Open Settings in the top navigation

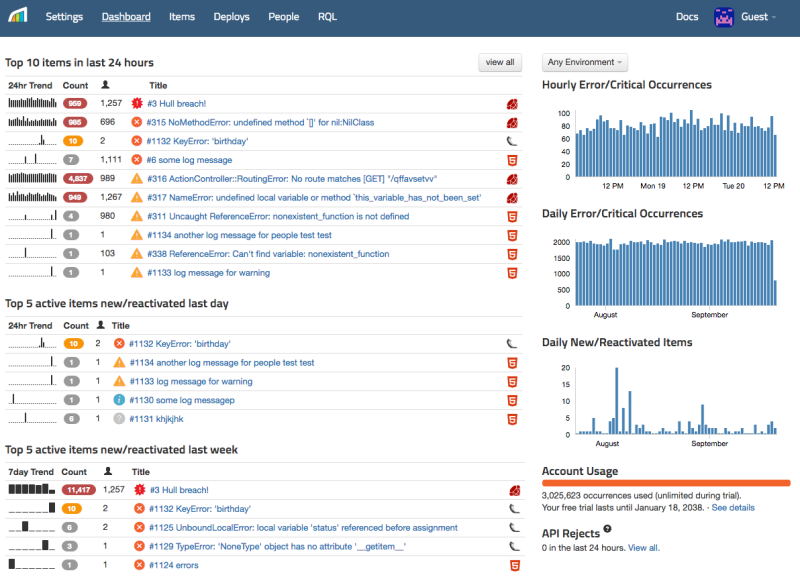pos(64,17)
